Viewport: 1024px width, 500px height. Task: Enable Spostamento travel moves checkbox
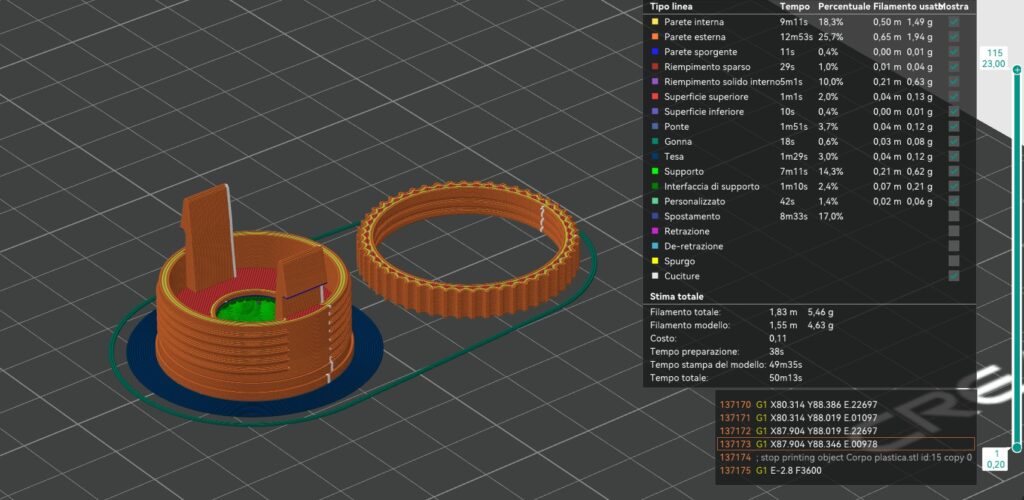coord(953,216)
